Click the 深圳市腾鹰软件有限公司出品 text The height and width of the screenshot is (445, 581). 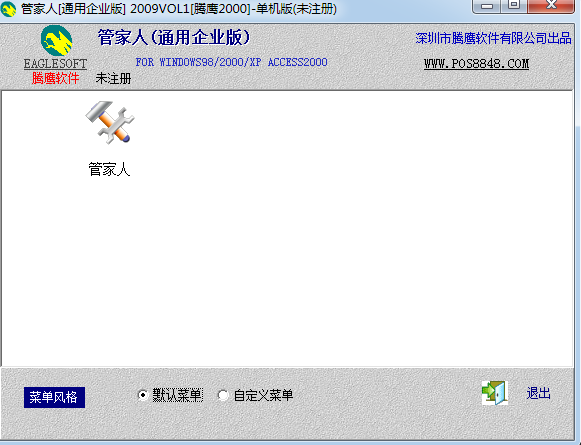pyautogui.click(x=493, y=38)
